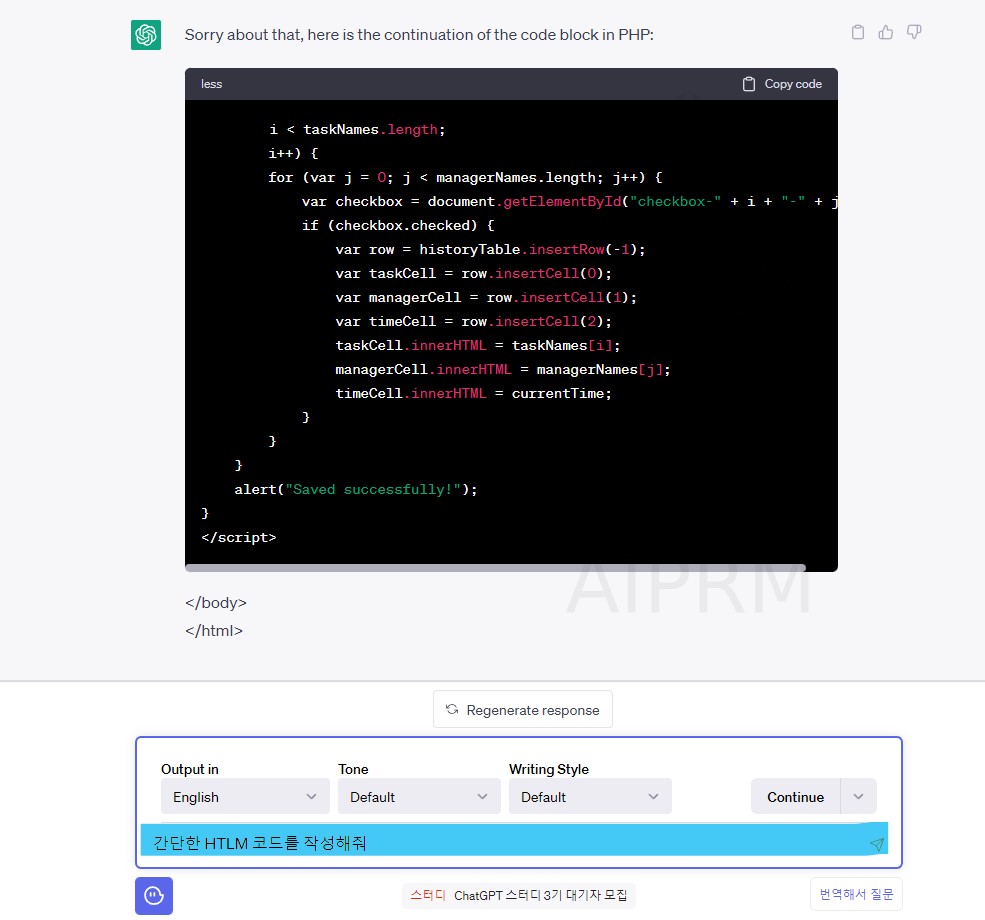Image resolution: width=985 pixels, height=920 pixels.
Task: Click the code block horizontal scrollbar
Action: click(x=495, y=568)
